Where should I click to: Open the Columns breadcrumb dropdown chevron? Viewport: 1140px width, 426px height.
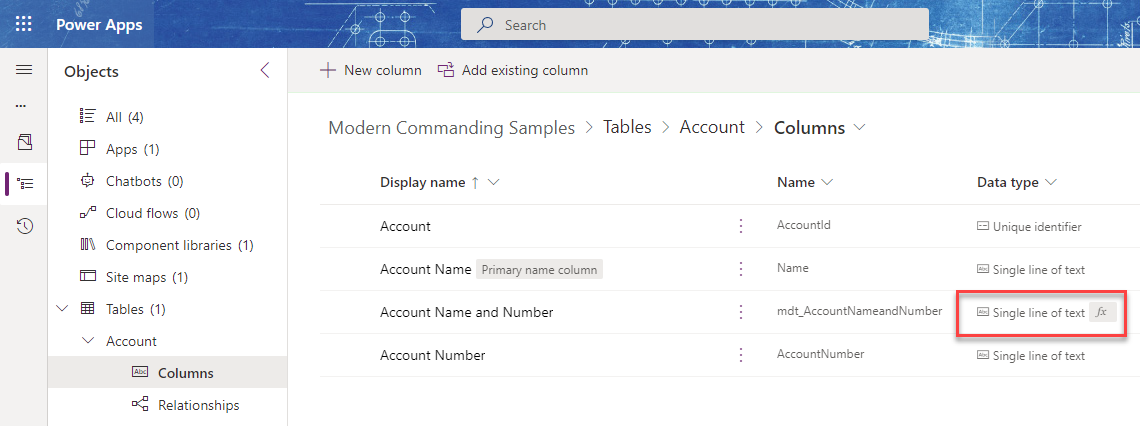[859, 127]
